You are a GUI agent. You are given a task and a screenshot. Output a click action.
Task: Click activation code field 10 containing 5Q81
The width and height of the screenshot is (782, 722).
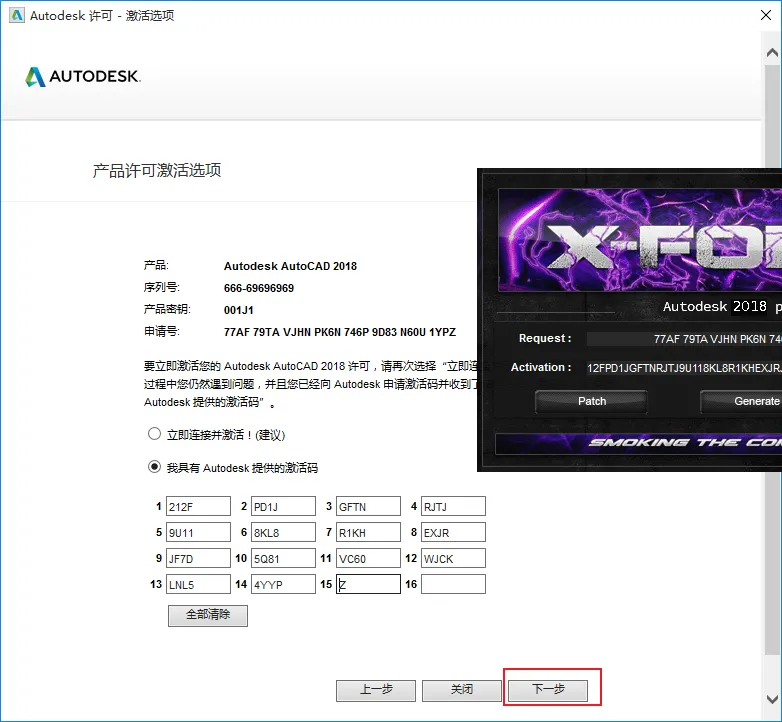[283, 558]
